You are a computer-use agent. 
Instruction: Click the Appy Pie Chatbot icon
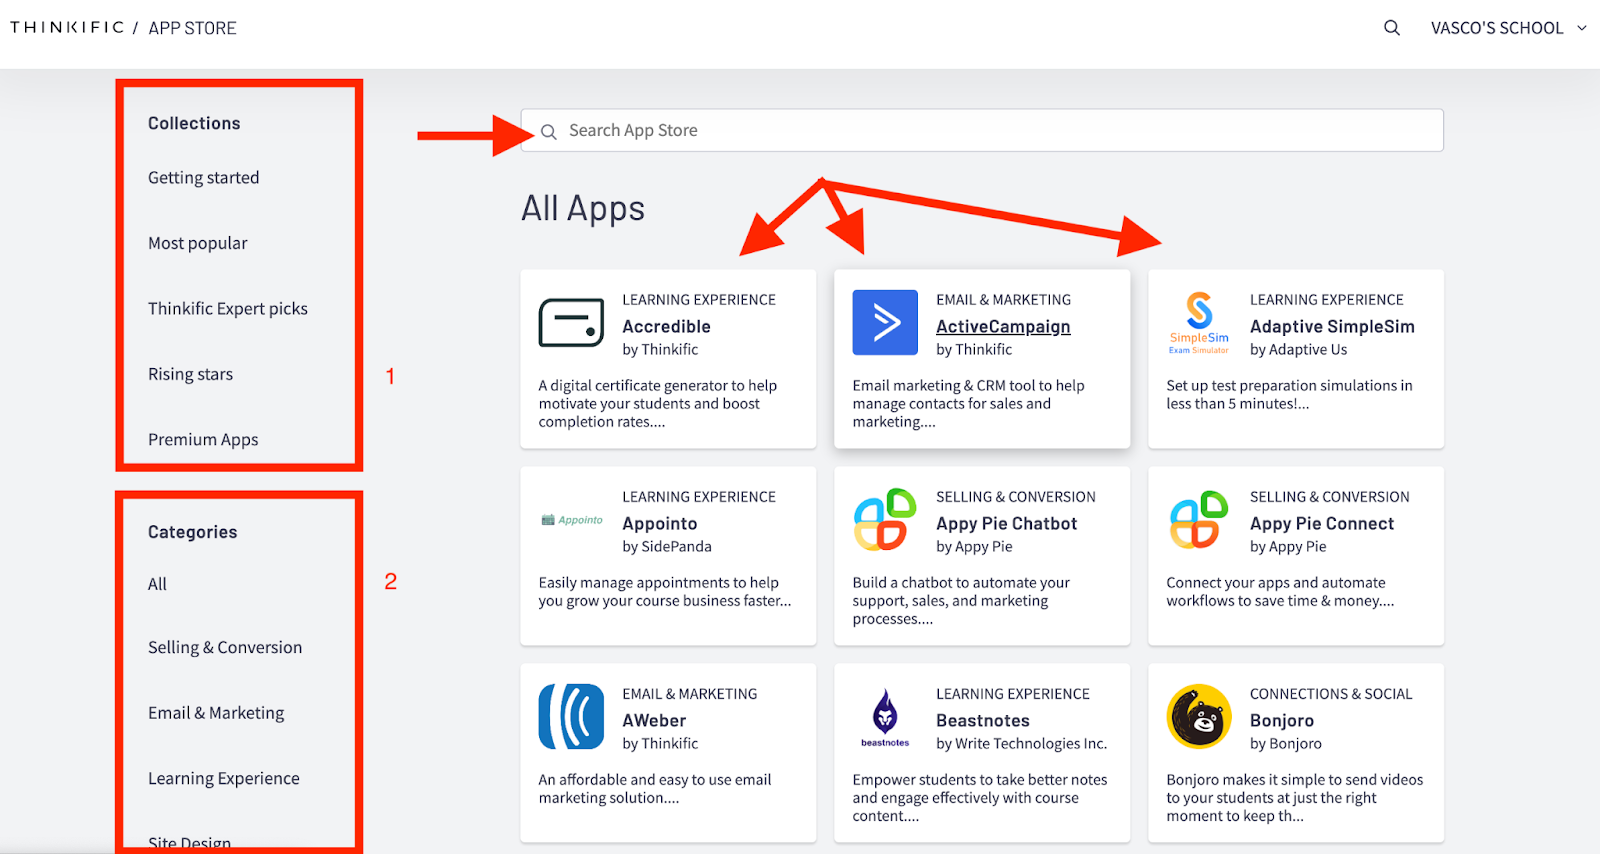click(x=885, y=520)
